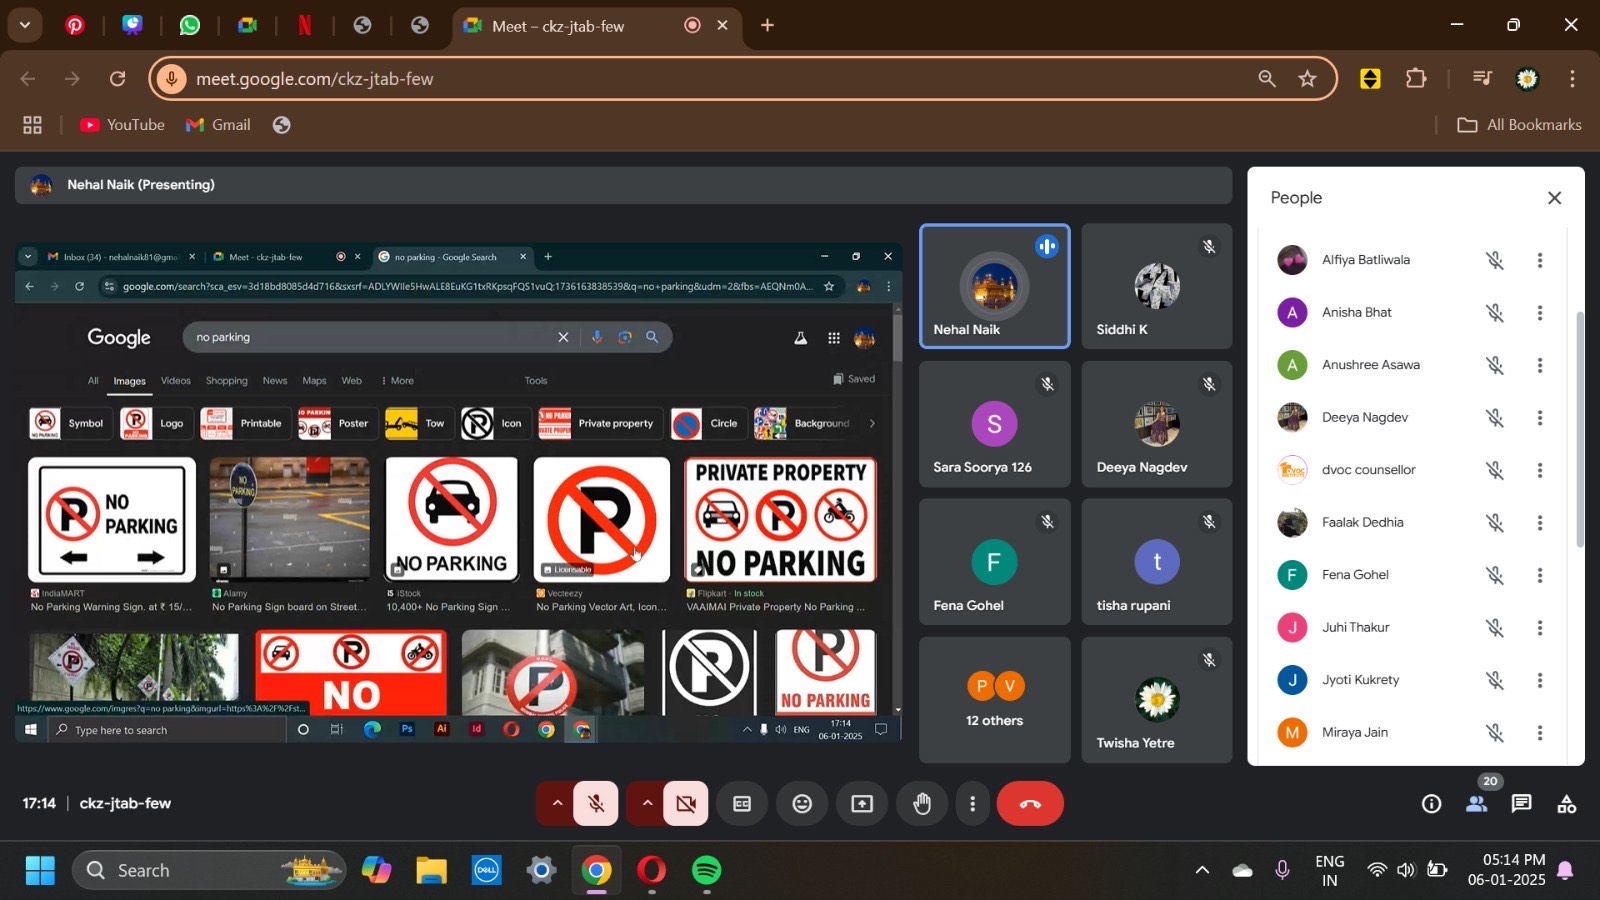Click the People panel scrollbar
The height and width of the screenshot is (900, 1600).
[1579, 430]
